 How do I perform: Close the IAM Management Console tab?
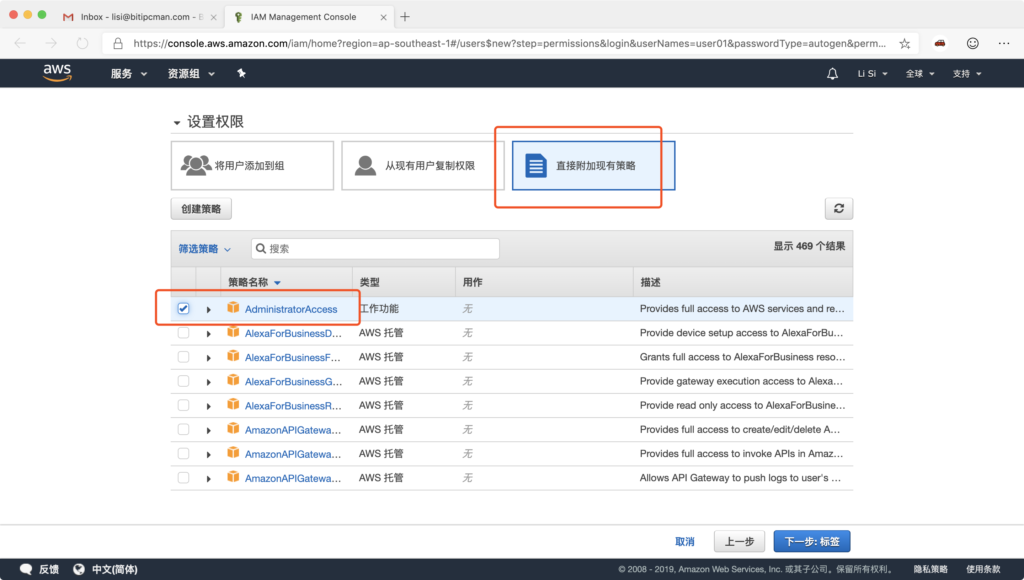tap(383, 18)
